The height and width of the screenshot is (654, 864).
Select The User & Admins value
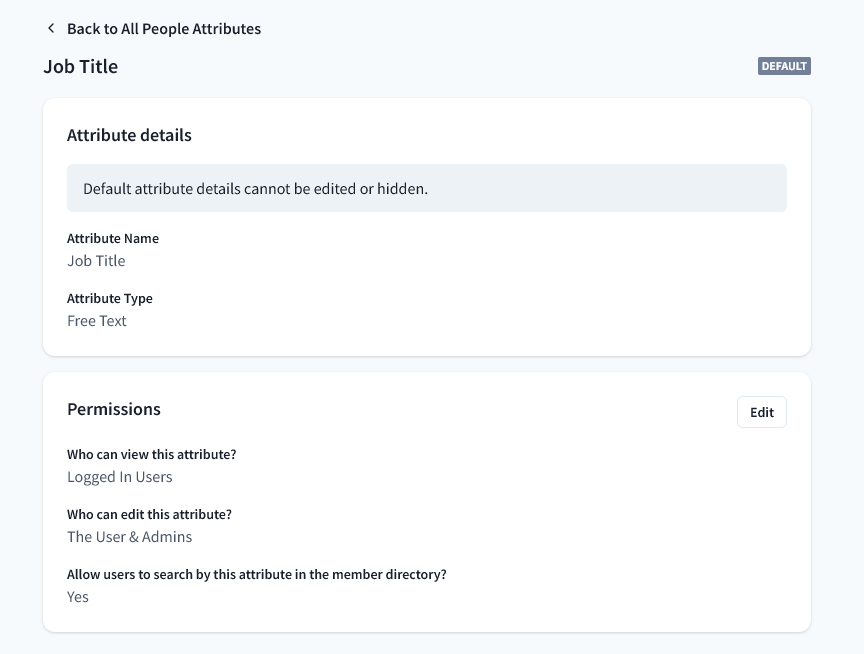pyautogui.click(x=130, y=537)
